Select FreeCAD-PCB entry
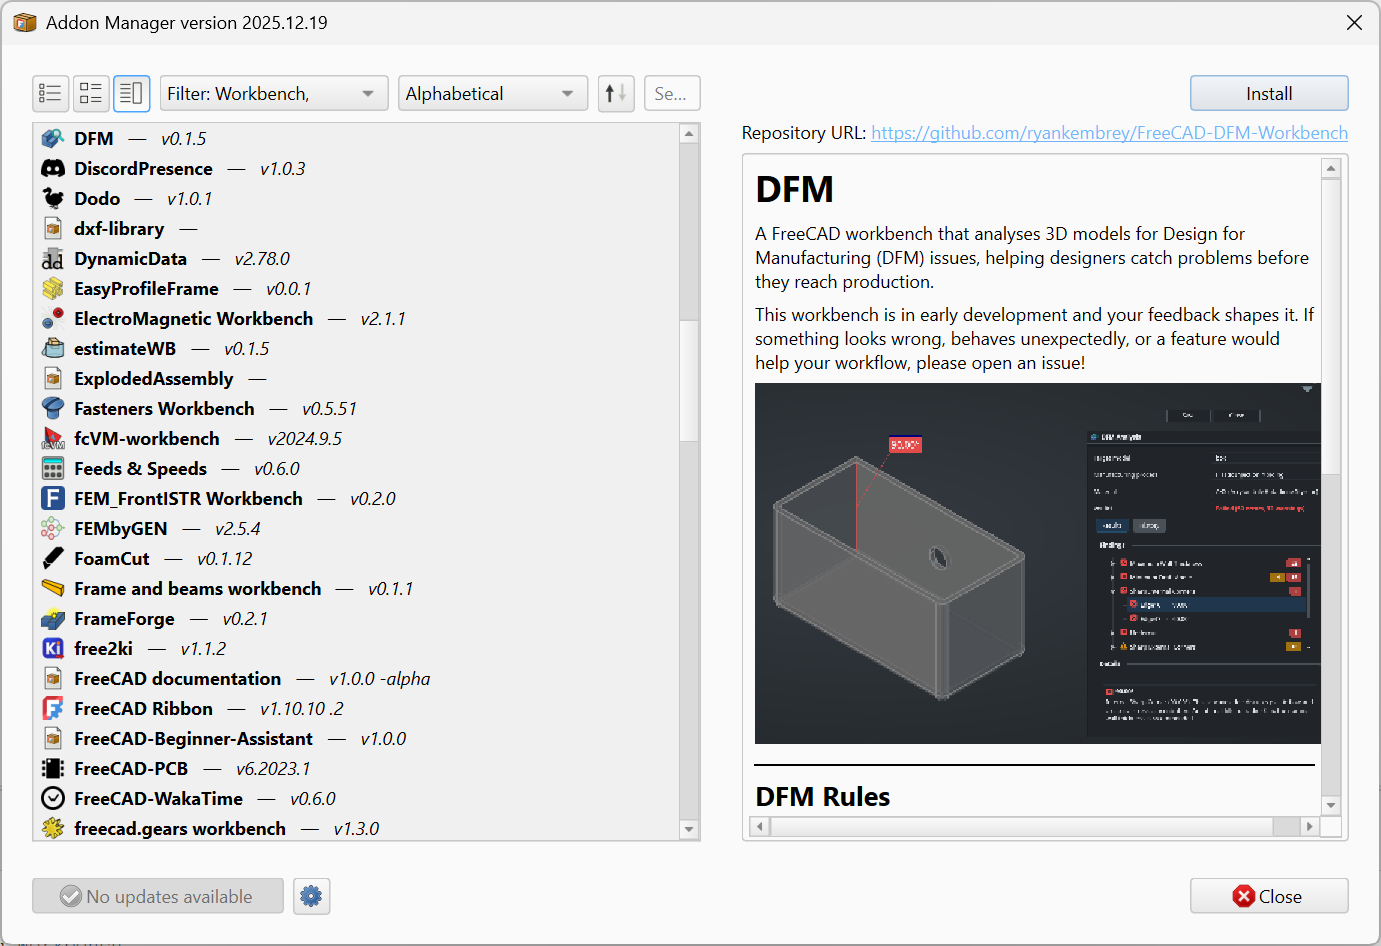The image size is (1381, 946). 356,768
